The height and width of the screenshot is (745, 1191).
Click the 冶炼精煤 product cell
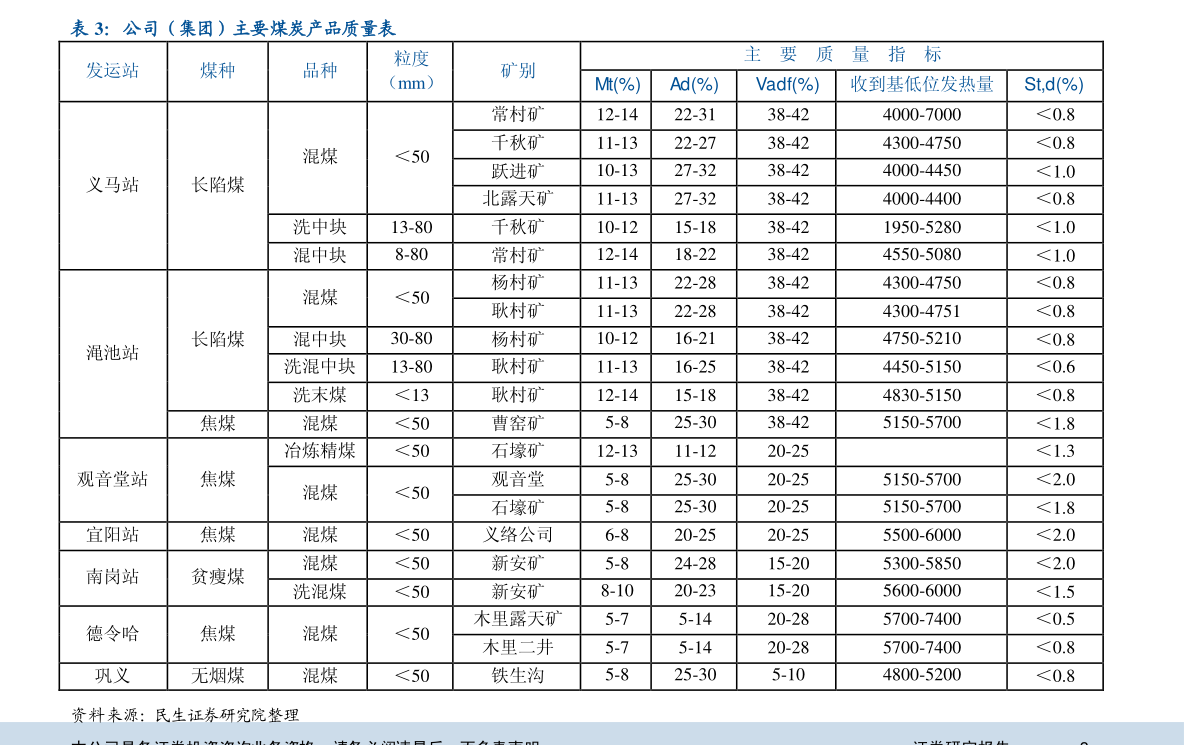(319, 451)
